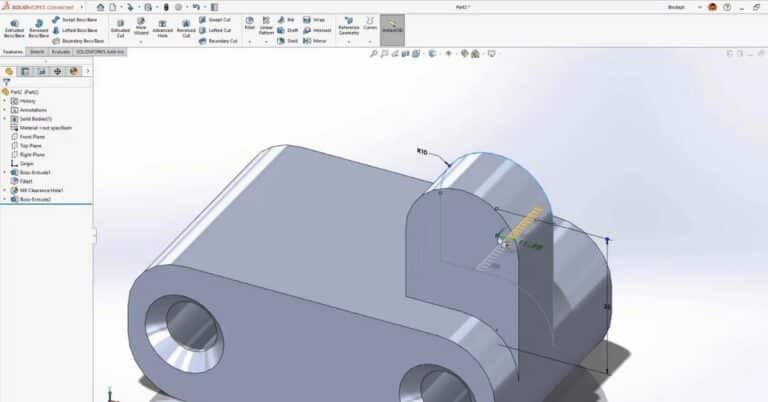Switch to the Evaluate tab
This screenshot has width=768, height=402.
coord(61,51)
